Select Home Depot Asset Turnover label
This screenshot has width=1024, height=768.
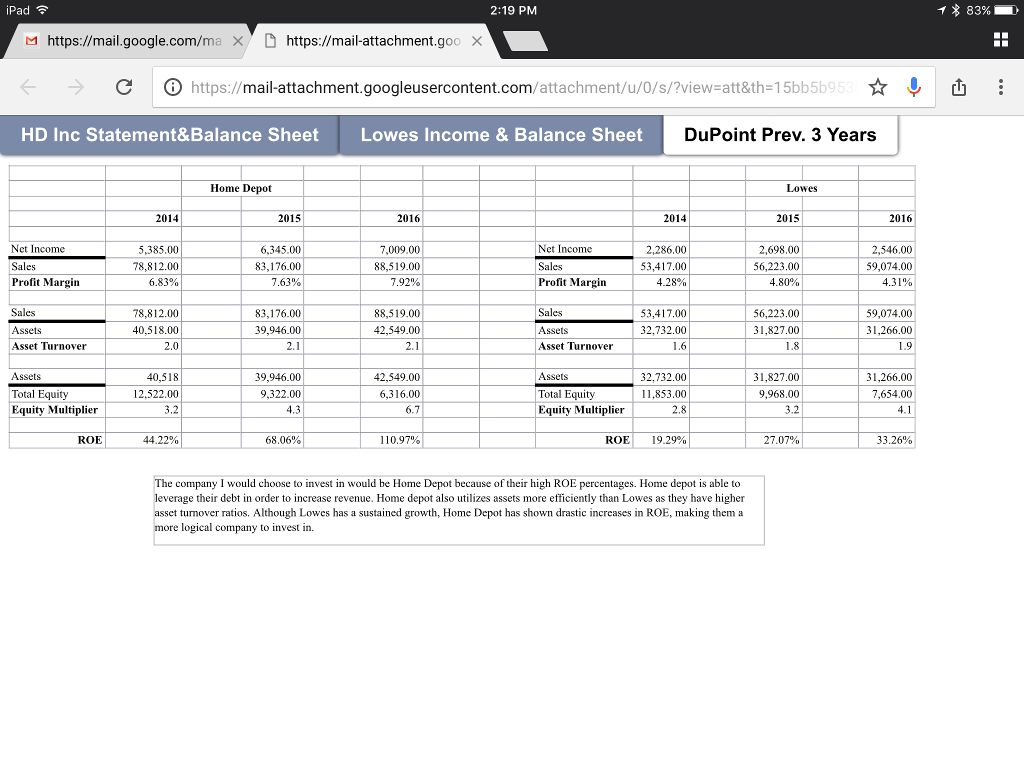(x=57, y=346)
